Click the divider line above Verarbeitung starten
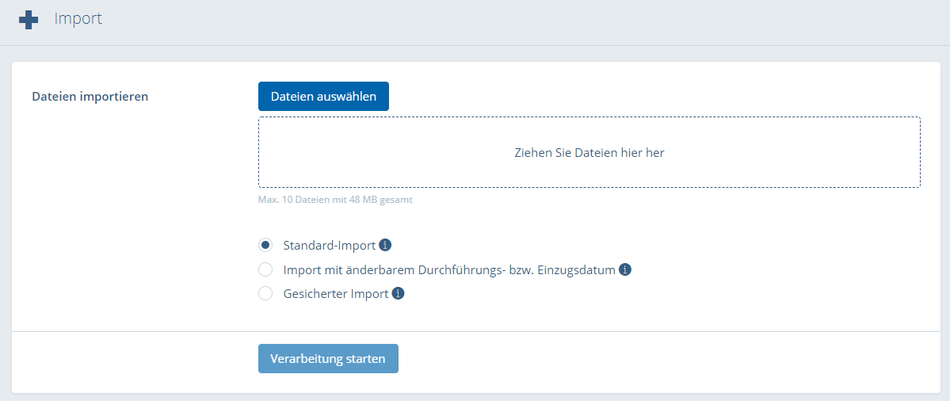950x401 pixels. point(476,331)
